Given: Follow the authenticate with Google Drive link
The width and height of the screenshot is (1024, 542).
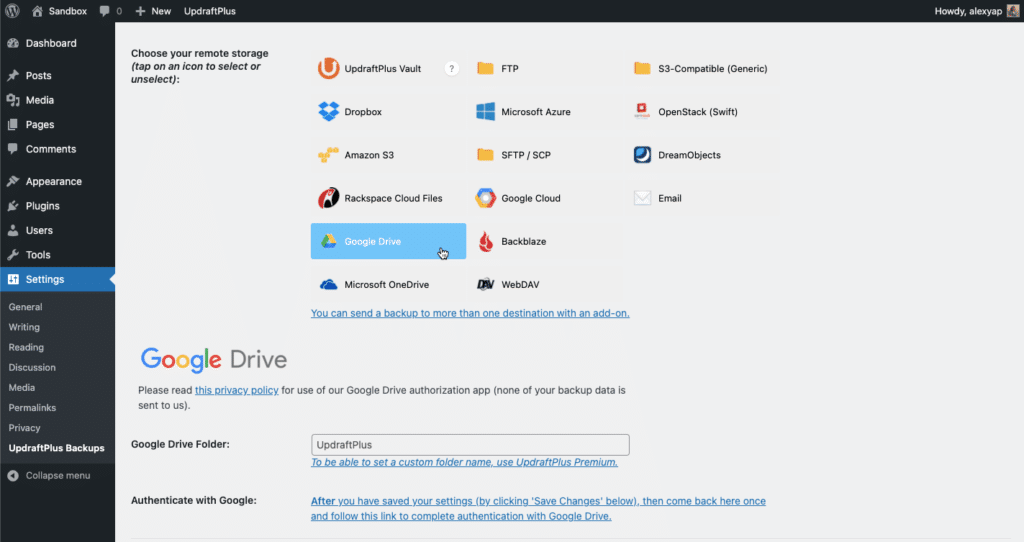Looking at the screenshot, I should click(x=538, y=509).
